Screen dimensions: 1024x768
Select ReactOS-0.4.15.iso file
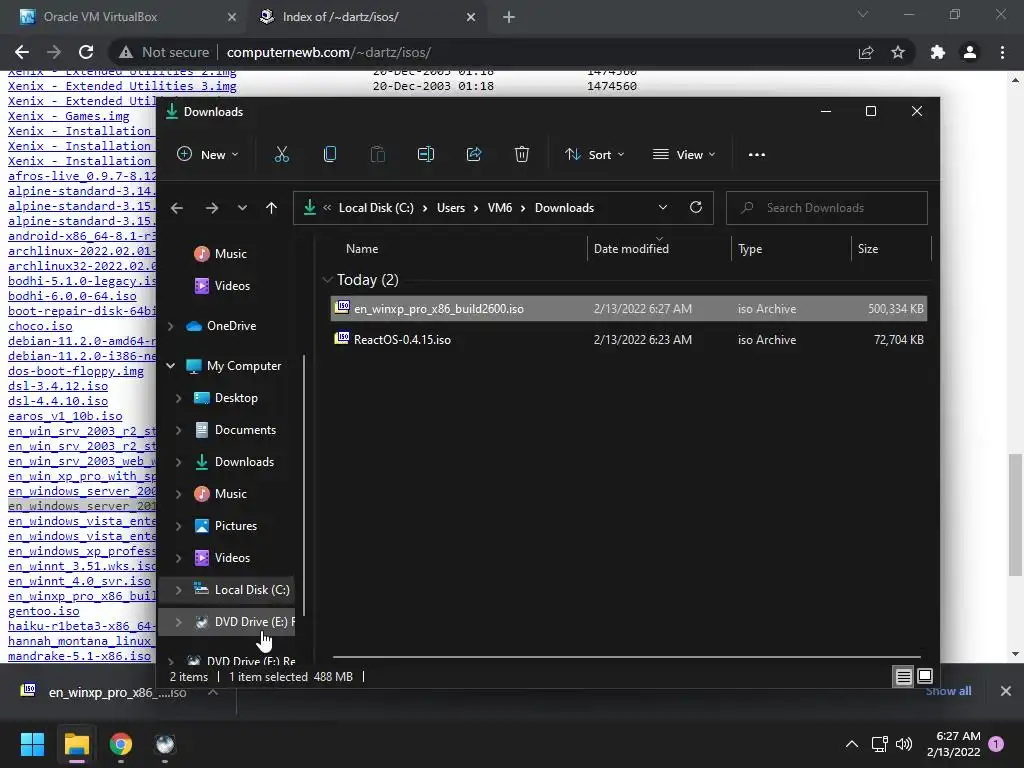click(x=628, y=340)
